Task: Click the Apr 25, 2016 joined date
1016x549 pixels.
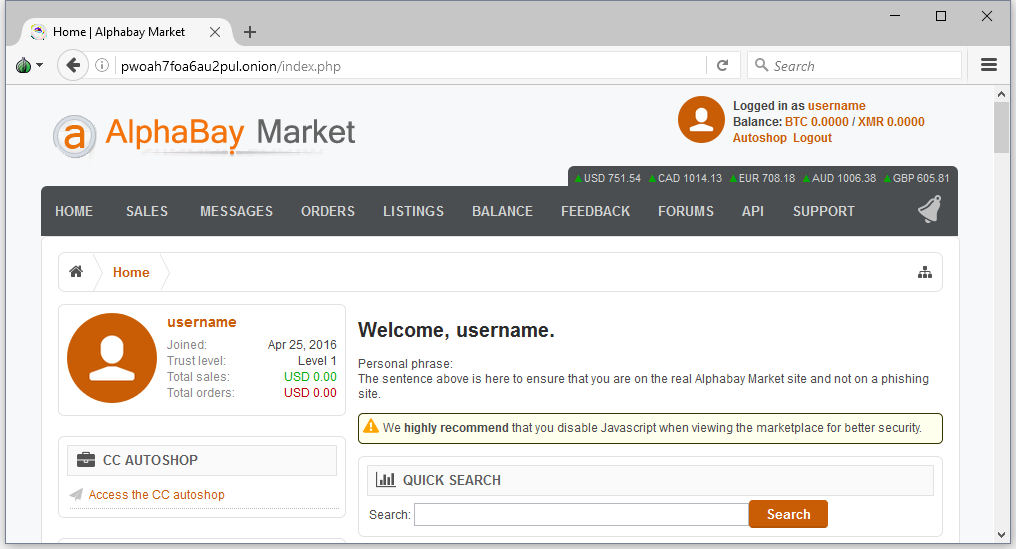Action: (x=302, y=345)
